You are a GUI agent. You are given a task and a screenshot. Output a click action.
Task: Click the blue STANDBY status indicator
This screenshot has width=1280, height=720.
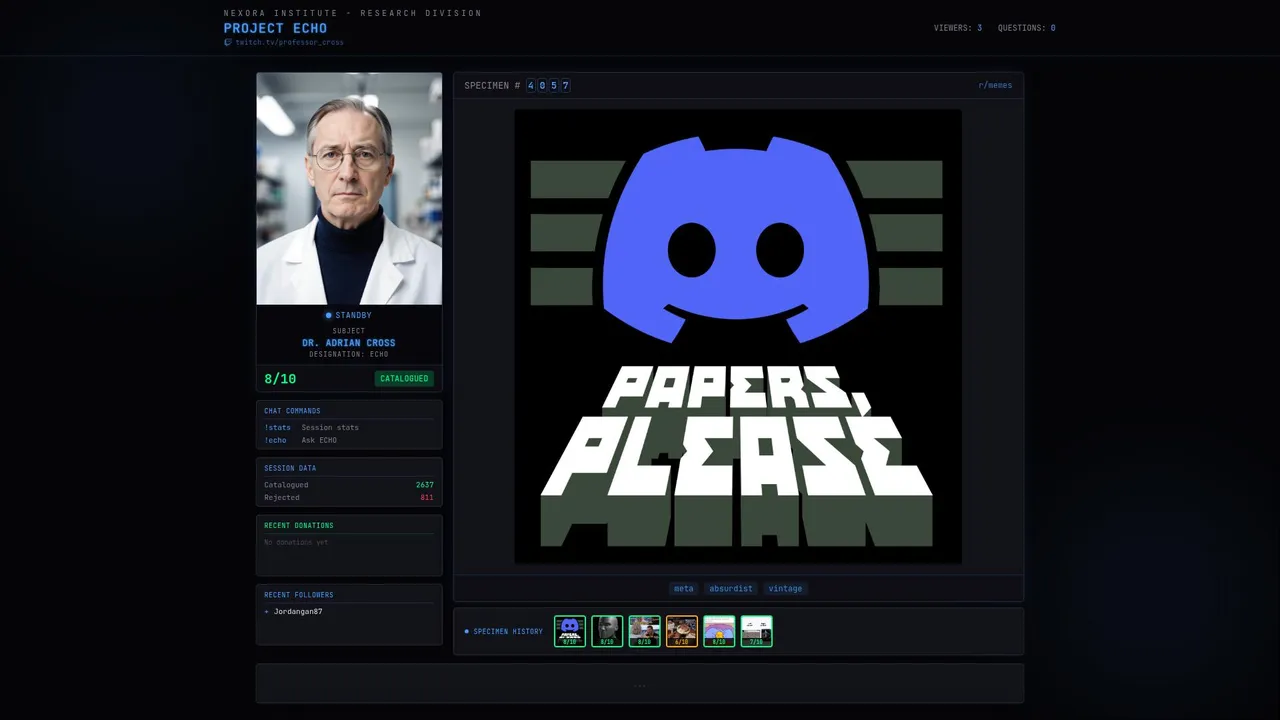click(349, 316)
